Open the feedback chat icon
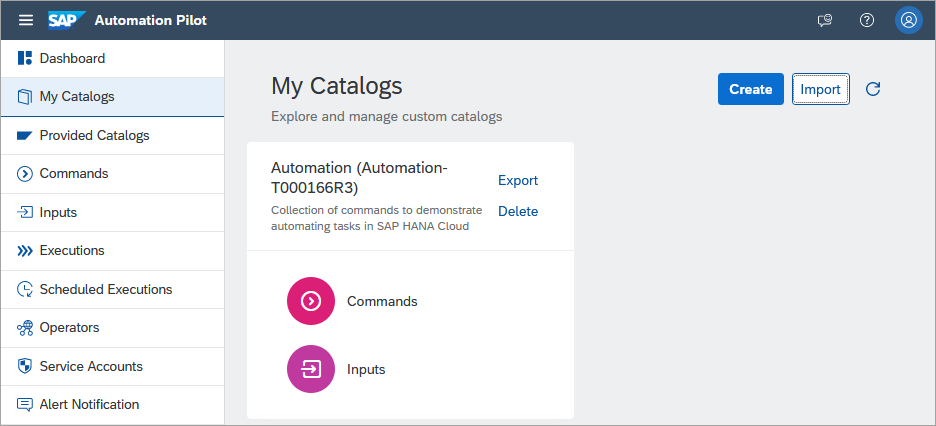The width and height of the screenshot is (936, 426). tap(824, 20)
